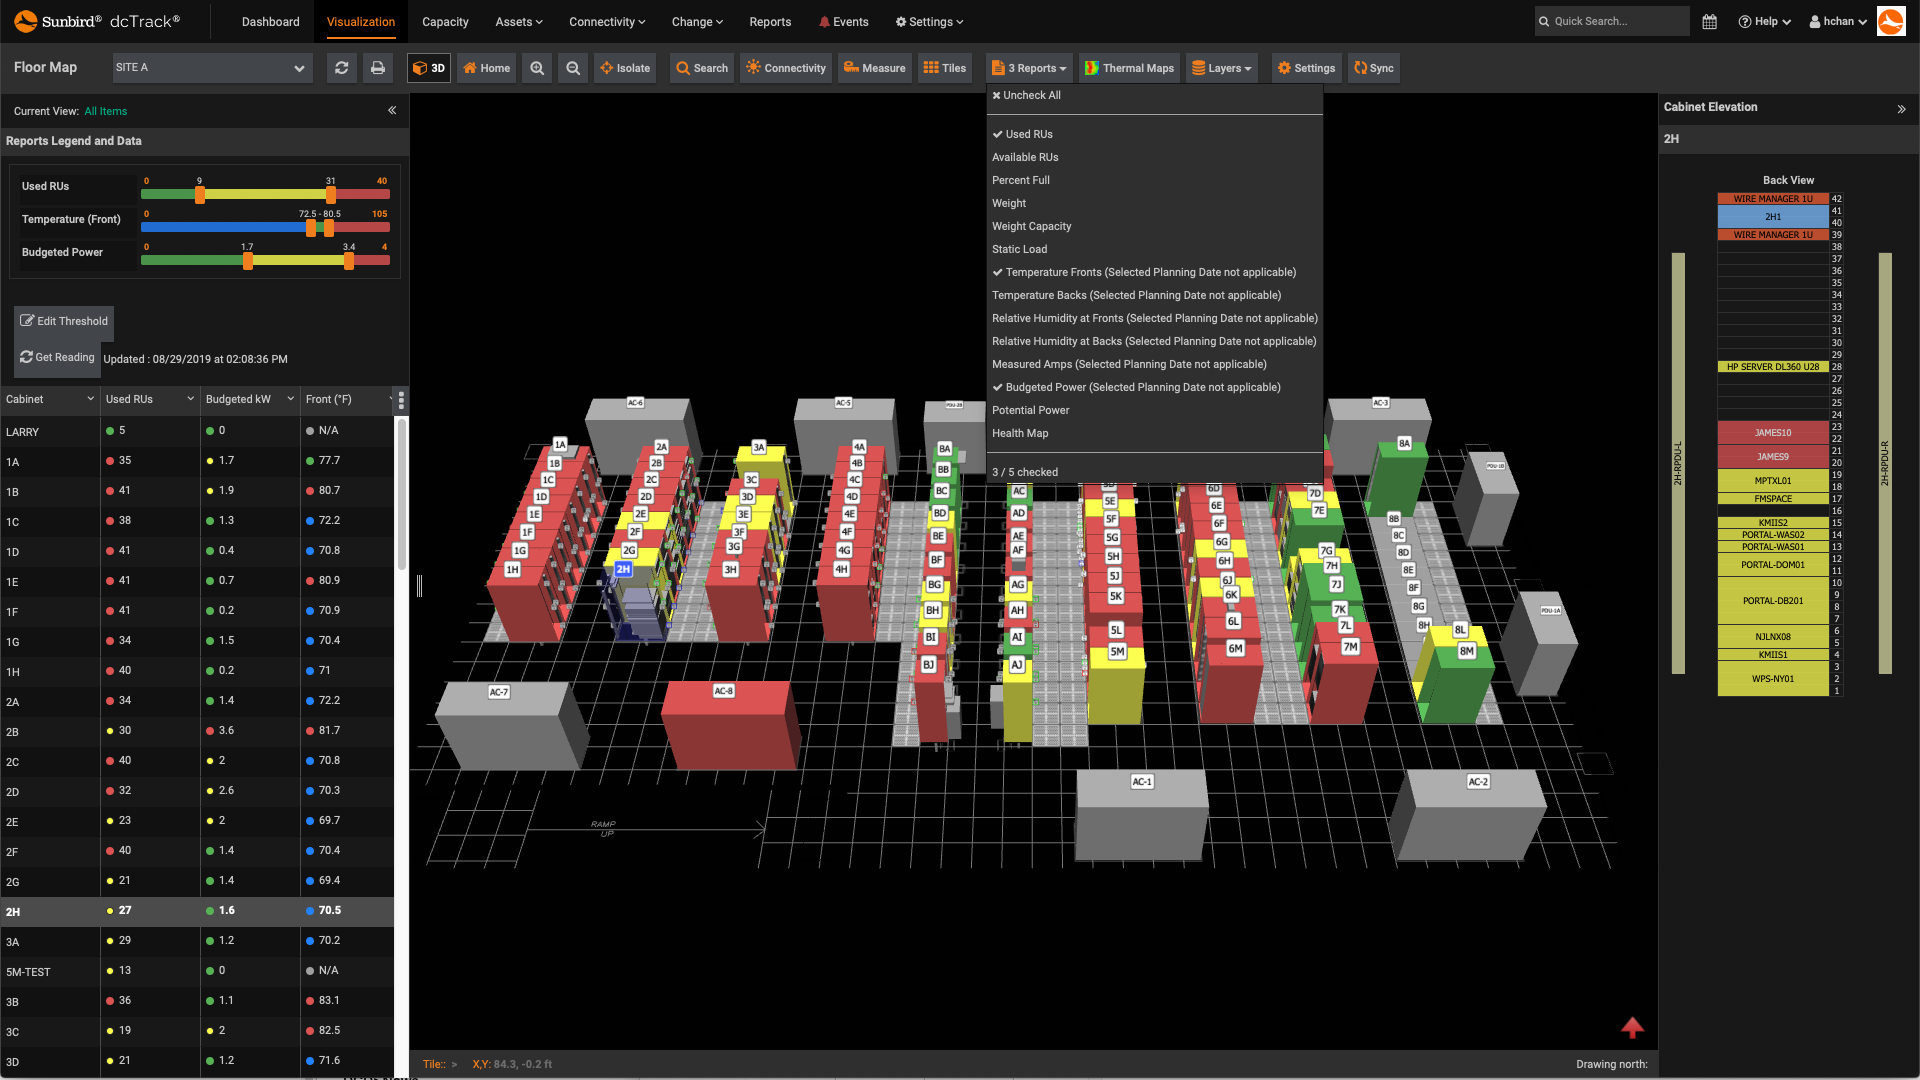Click the red north arrow icon
The width and height of the screenshot is (1920, 1080).
1632,1027
